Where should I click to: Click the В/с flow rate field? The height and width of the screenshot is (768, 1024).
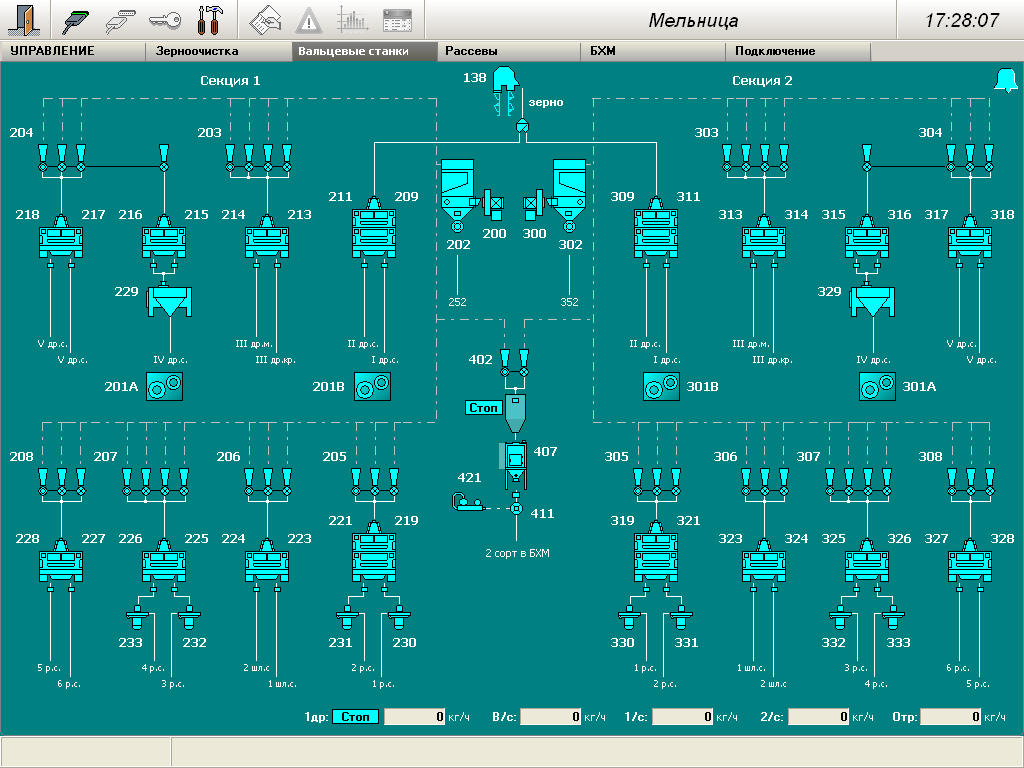(x=551, y=716)
